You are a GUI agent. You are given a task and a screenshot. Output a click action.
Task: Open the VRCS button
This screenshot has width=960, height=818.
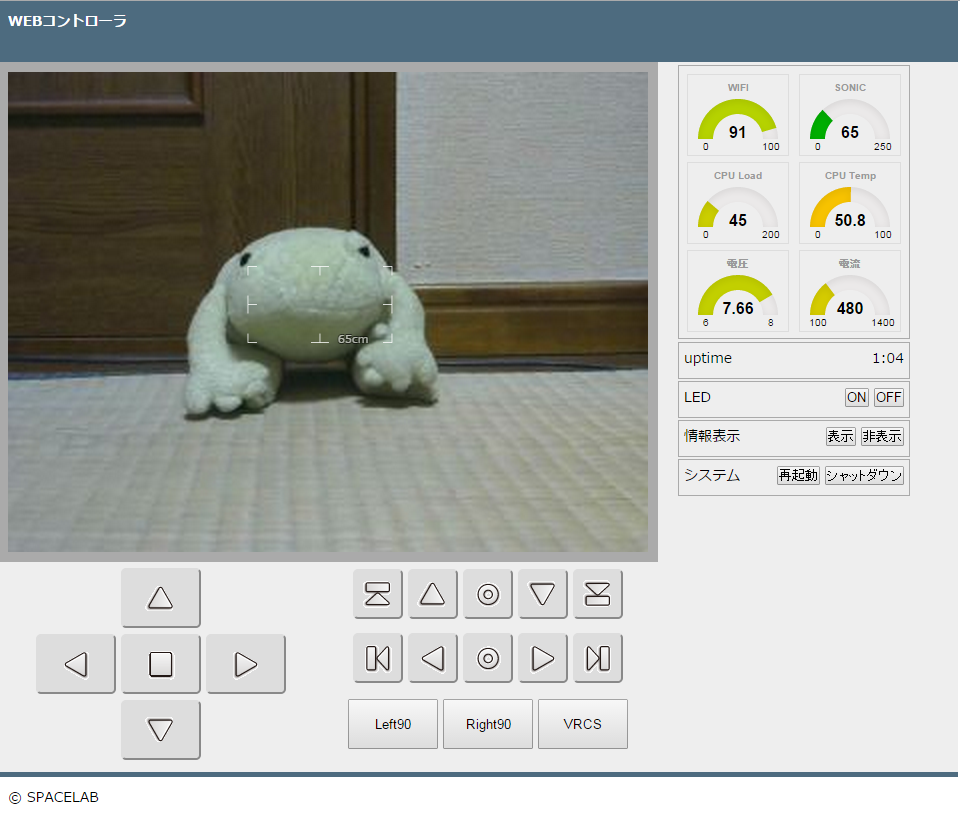[x=583, y=724]
